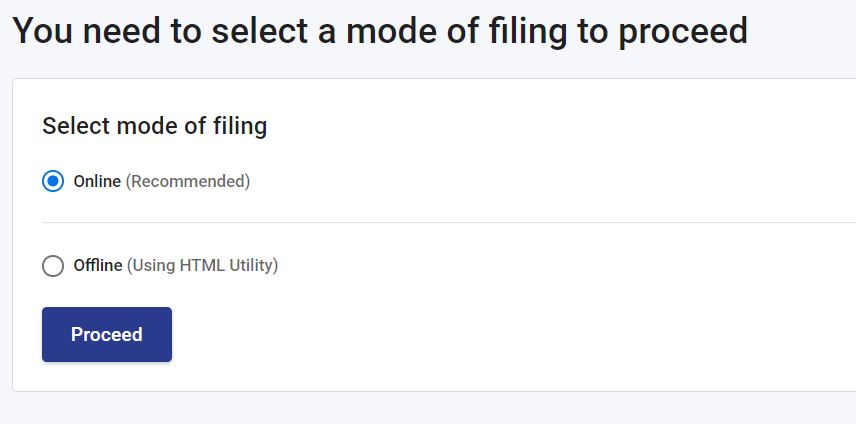Screen dimensions: 856x424
Task: Click the "(Using HTML Utility)" hint text
Action: tap(203, 266)
